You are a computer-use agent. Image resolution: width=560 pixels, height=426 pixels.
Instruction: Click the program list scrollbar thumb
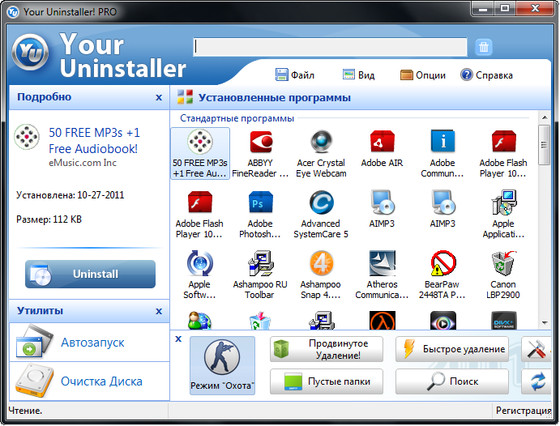click(544, 145)
